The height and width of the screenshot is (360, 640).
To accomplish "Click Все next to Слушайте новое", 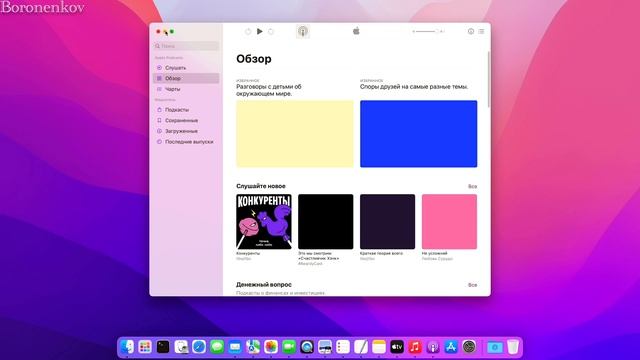I will coord(472,187).
